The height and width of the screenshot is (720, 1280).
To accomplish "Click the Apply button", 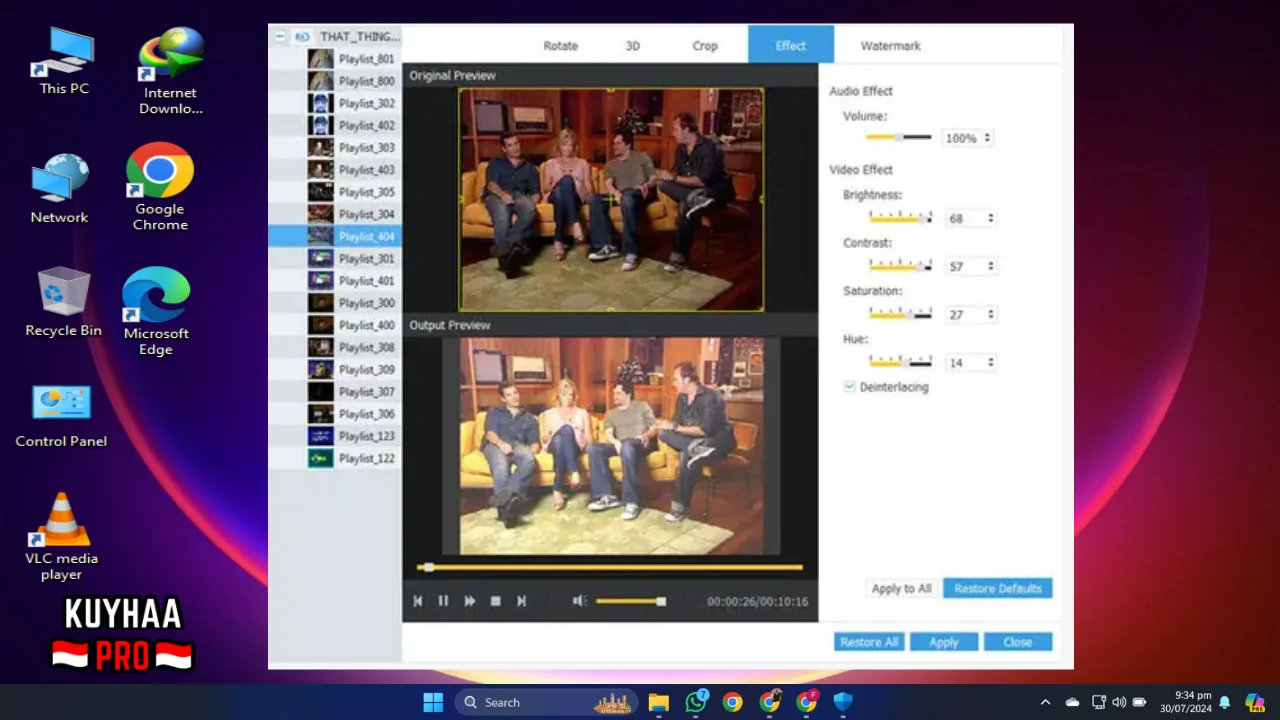I will (x=944, y=642).
